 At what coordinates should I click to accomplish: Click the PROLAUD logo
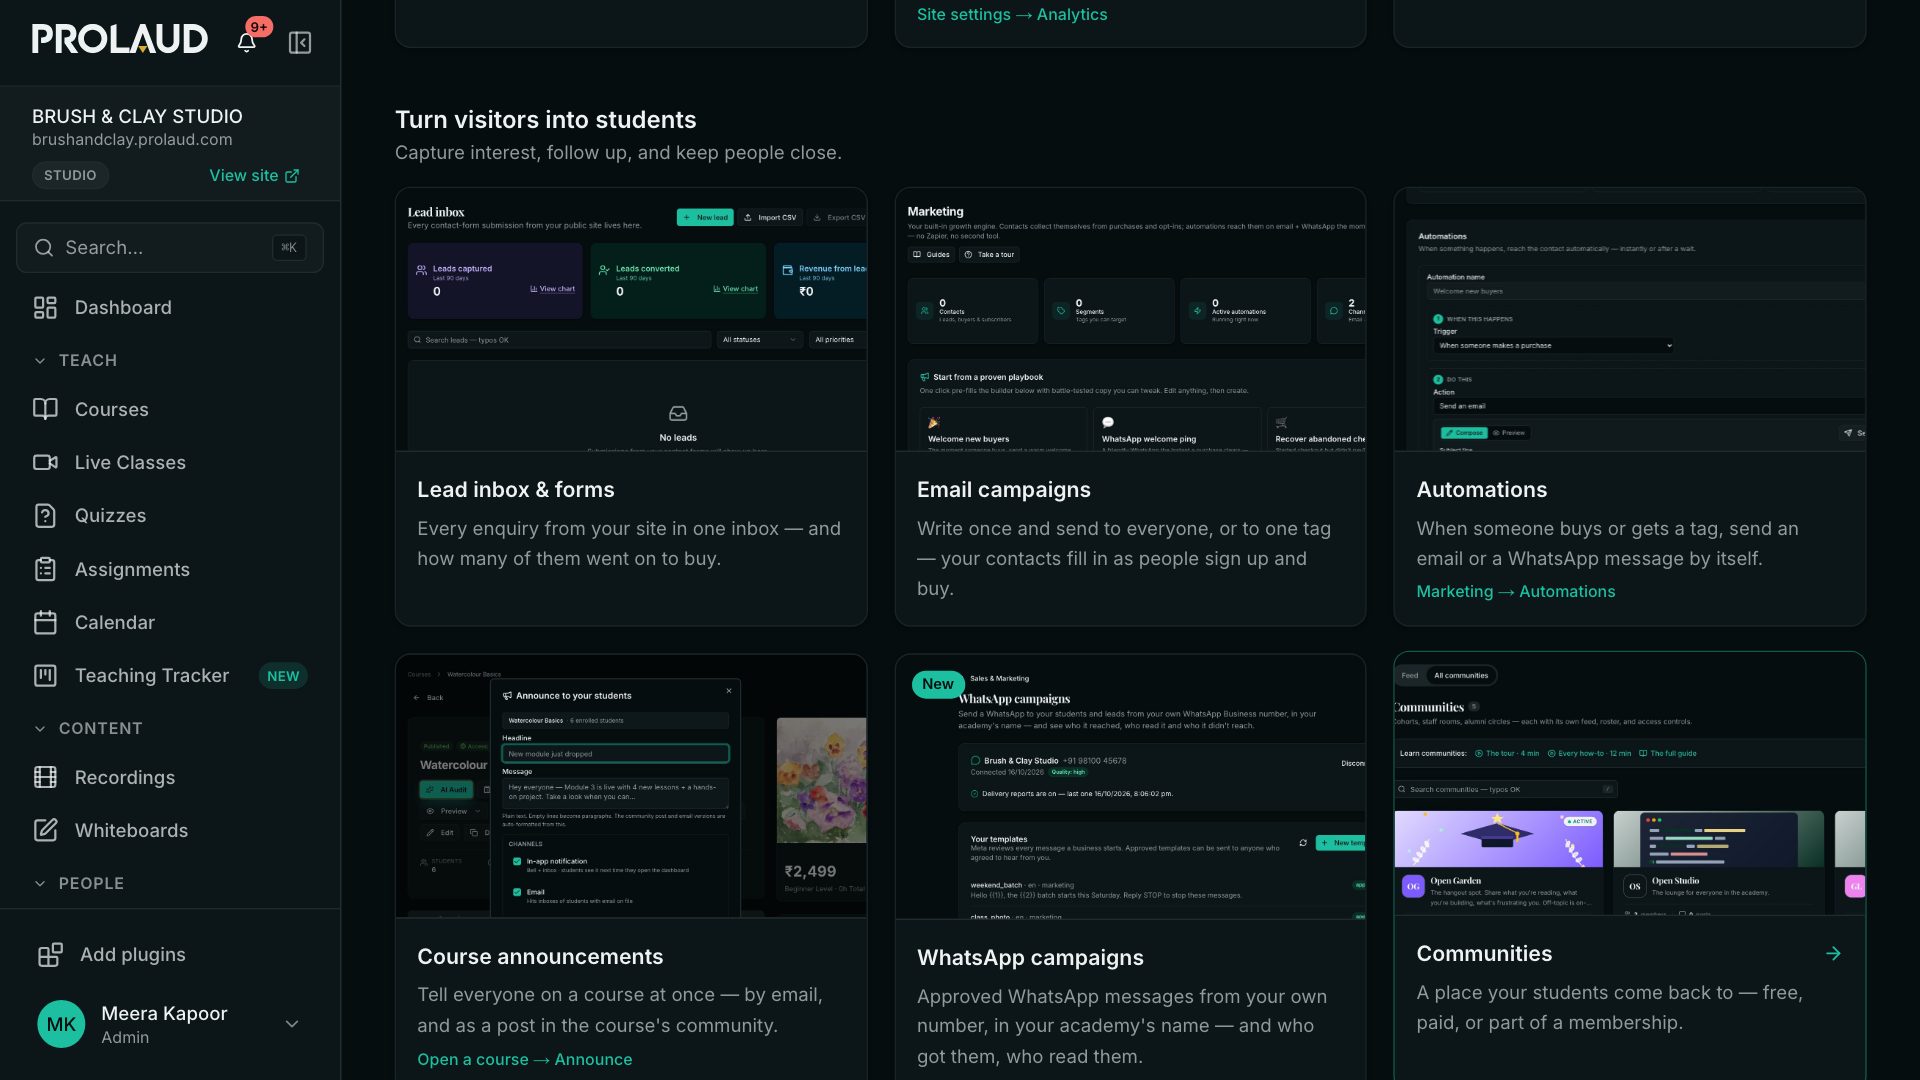tap(120, 39)
